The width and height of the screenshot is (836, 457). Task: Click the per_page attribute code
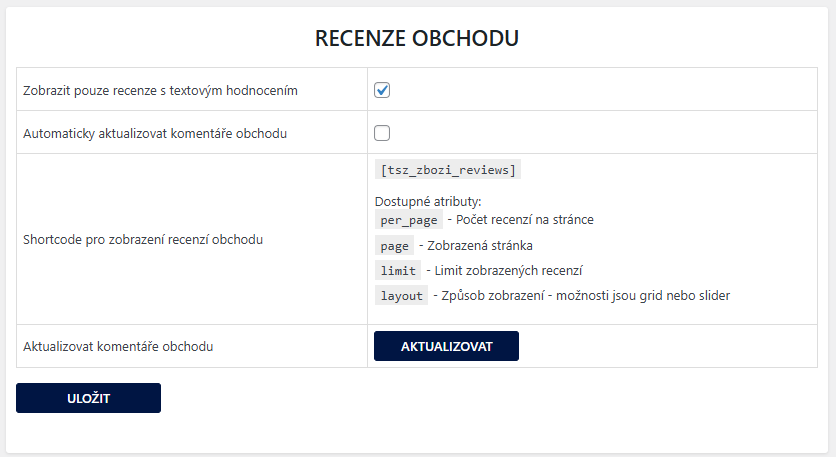(409, 220)
